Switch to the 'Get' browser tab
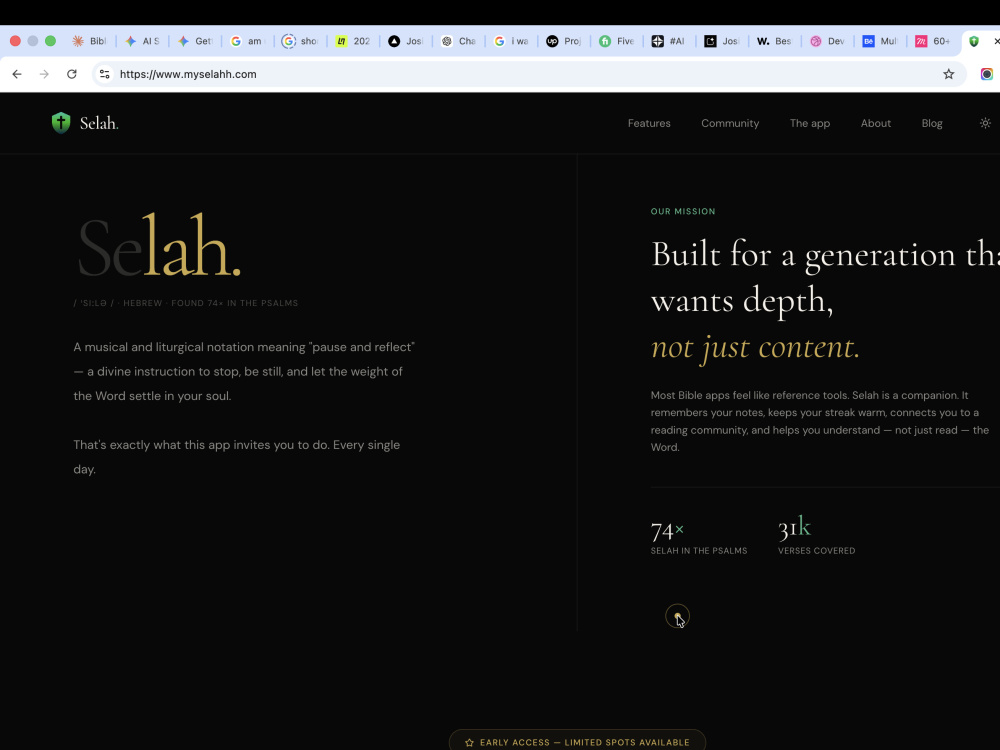 coord(195,41)
